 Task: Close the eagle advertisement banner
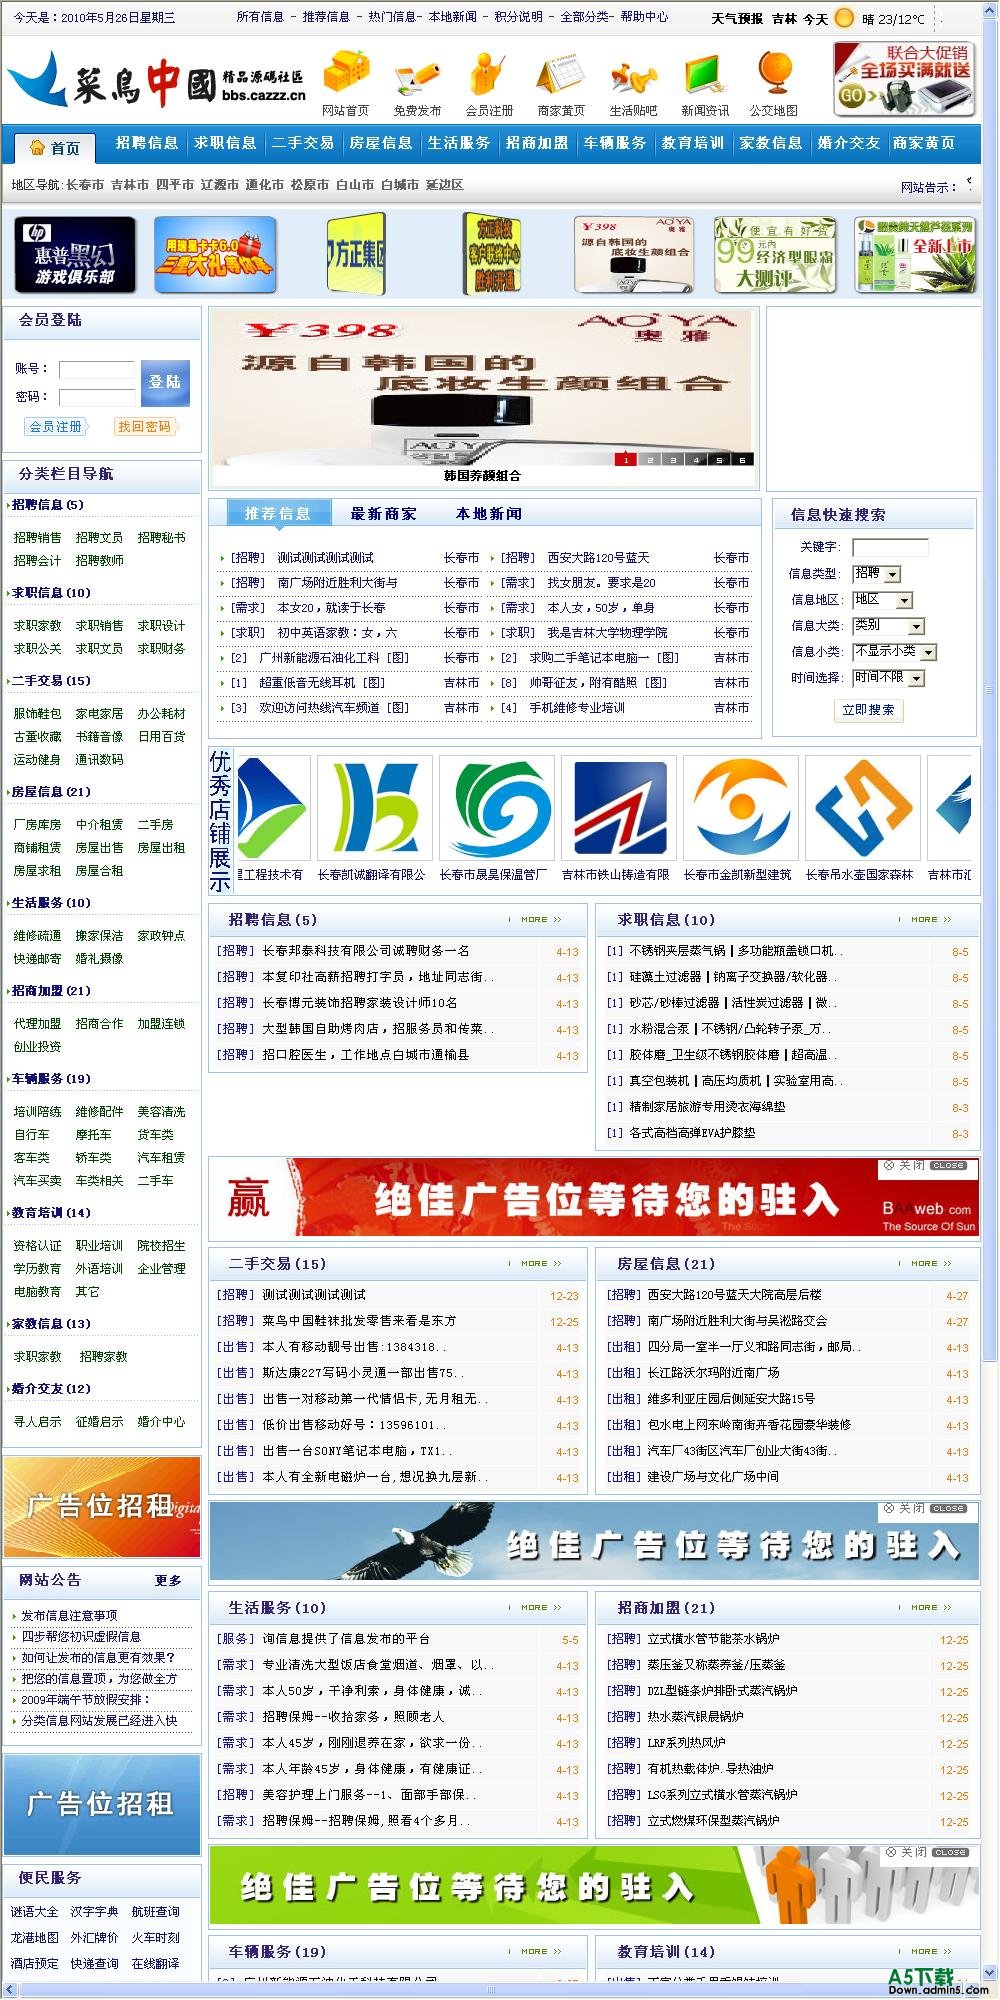pyautogui.click(x=925, y=1508)
